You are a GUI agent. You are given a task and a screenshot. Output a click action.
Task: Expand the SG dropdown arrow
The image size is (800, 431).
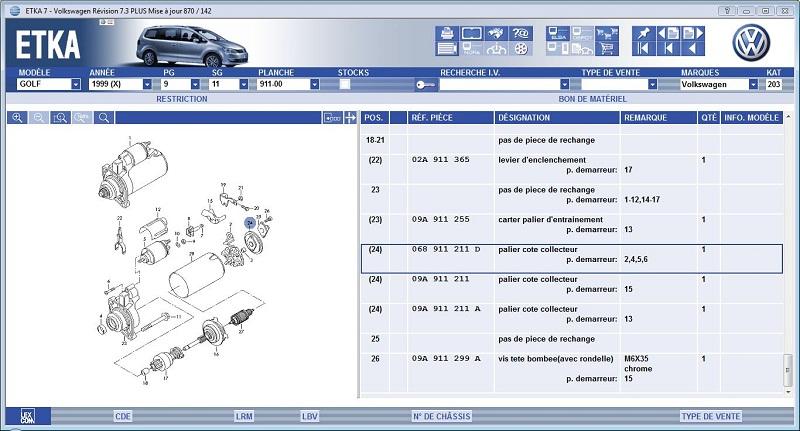pyautogui.click(x=243, y=84)
